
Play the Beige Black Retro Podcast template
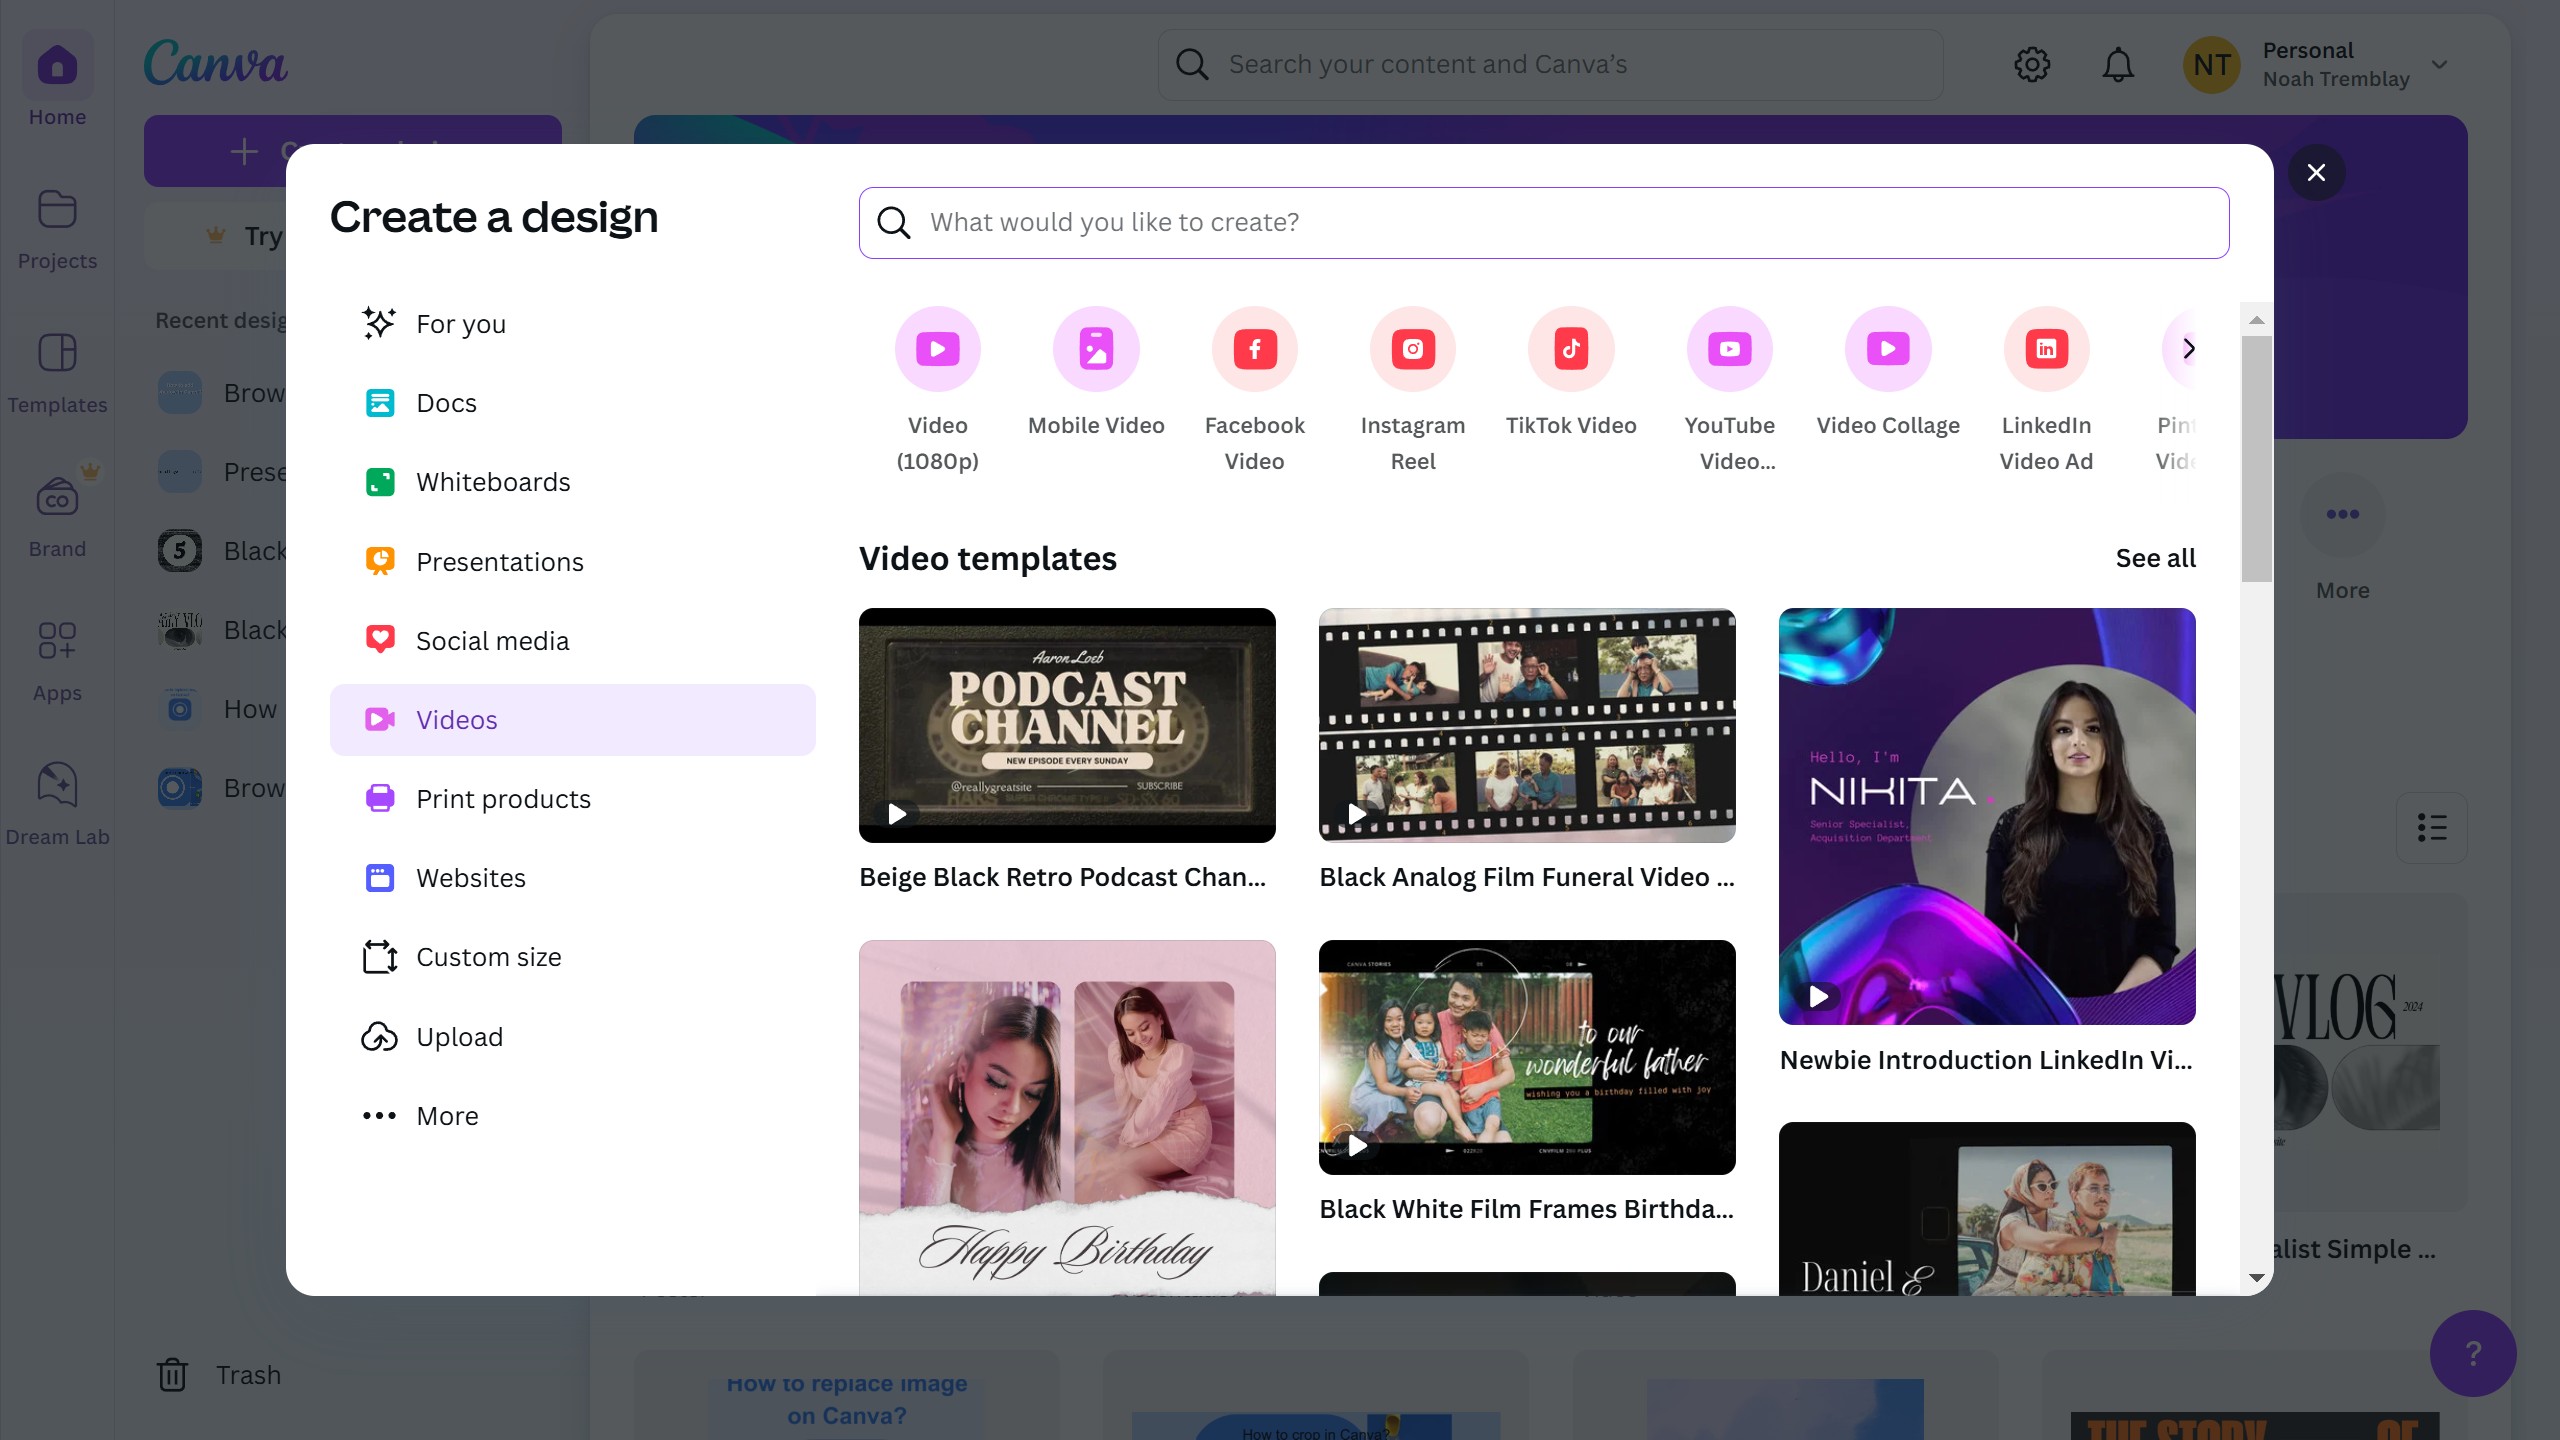[x=897, y=814]
